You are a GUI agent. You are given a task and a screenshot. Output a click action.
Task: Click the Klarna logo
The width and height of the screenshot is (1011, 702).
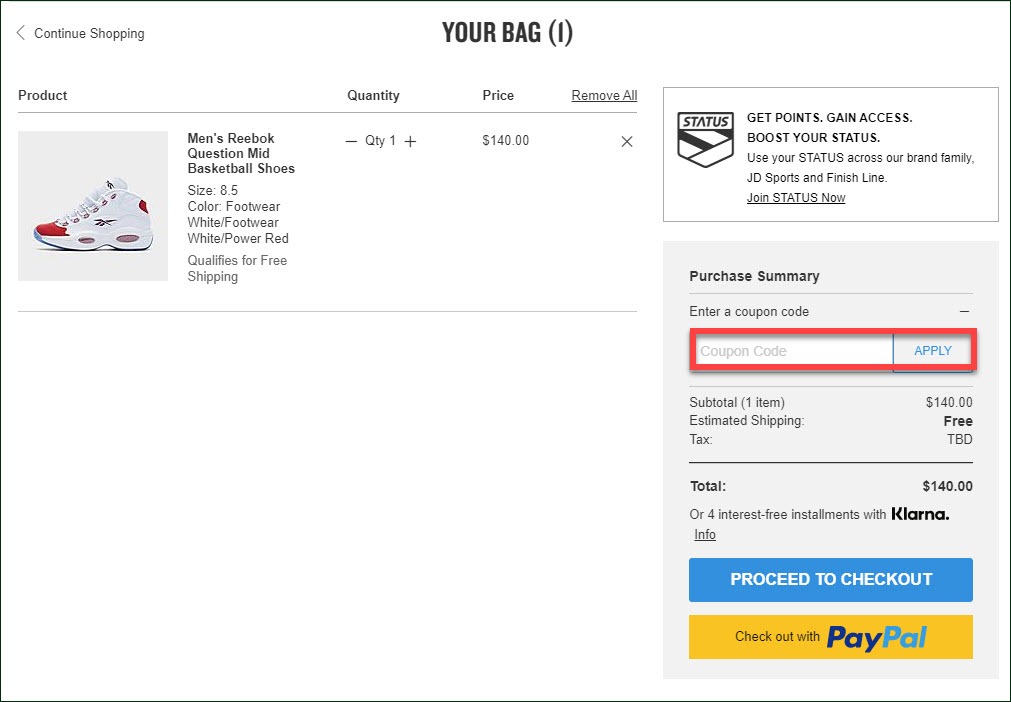(920, 514)
